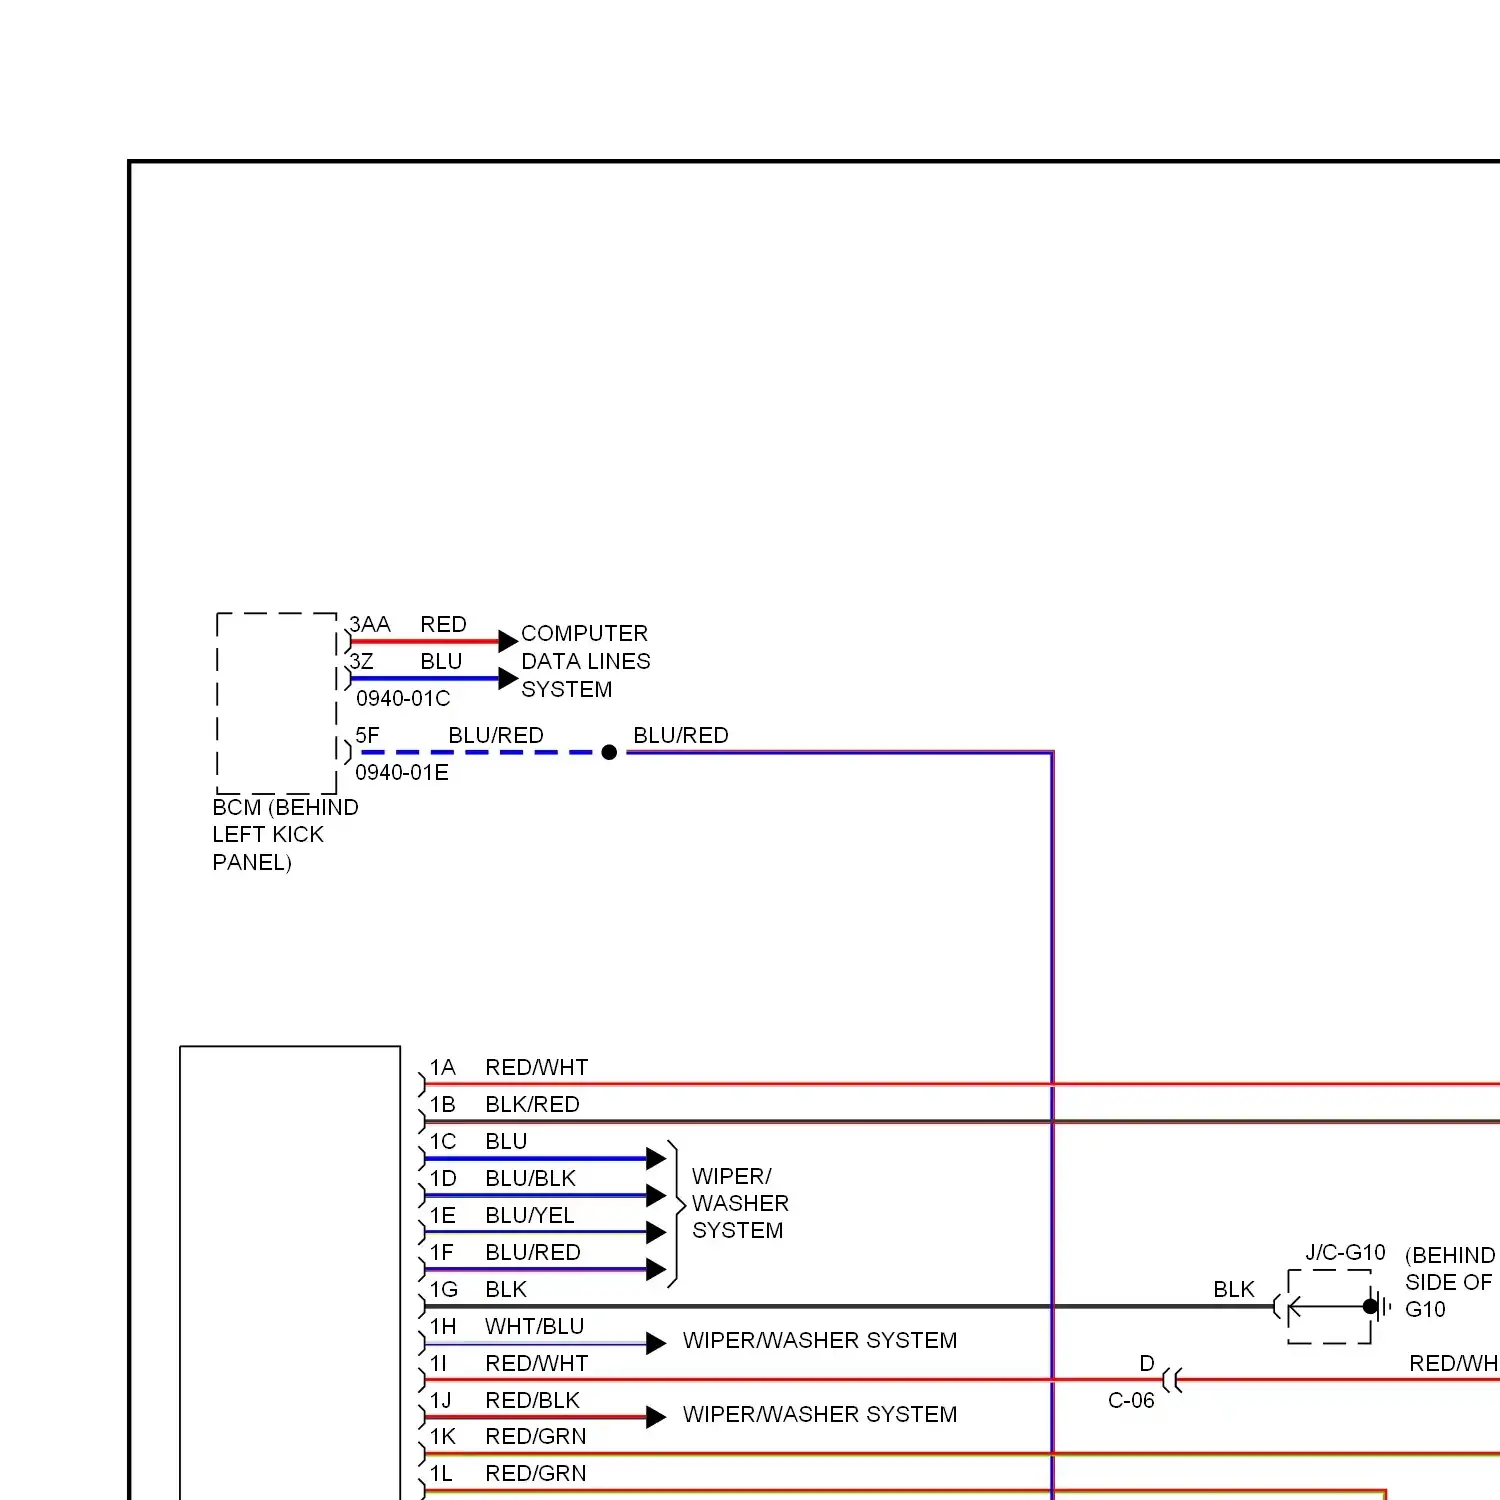Select the BLU wire label beside 3Z
This screenshot has height=1500, width=1500.
tap(441, 662)
